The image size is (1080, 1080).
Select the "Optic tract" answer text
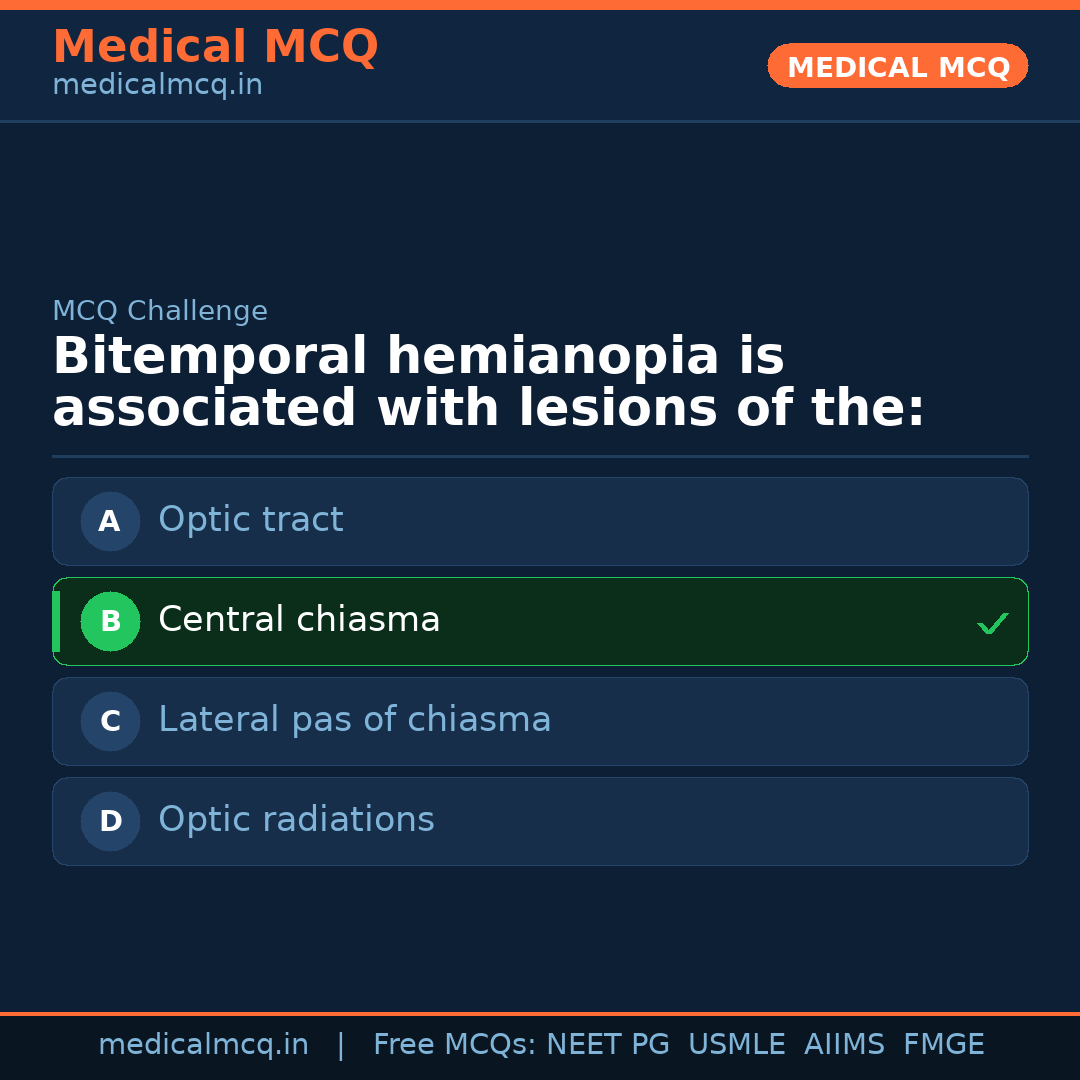pyautogui.click(x=250, y=520)
